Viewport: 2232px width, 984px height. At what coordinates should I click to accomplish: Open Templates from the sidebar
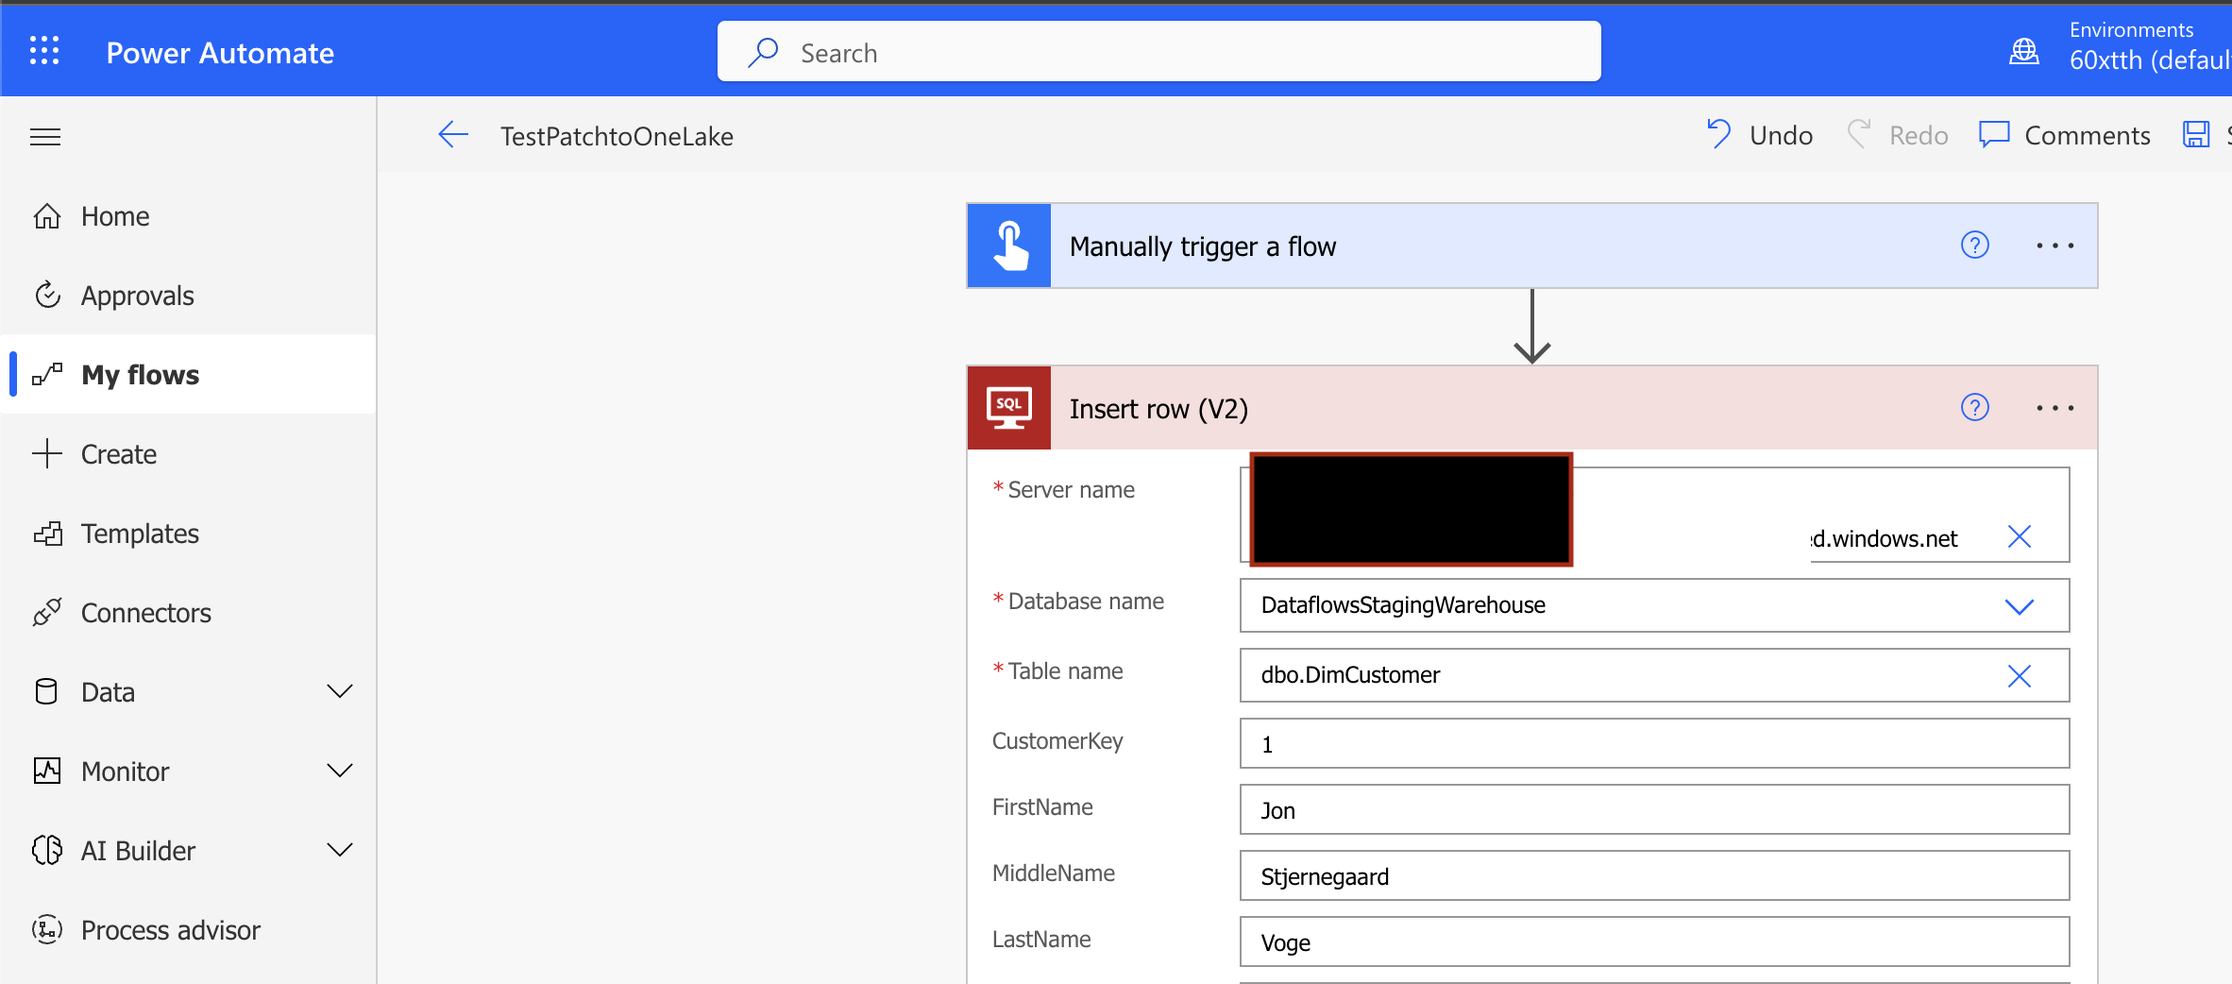pyautogui.click(x=139, y=534)
